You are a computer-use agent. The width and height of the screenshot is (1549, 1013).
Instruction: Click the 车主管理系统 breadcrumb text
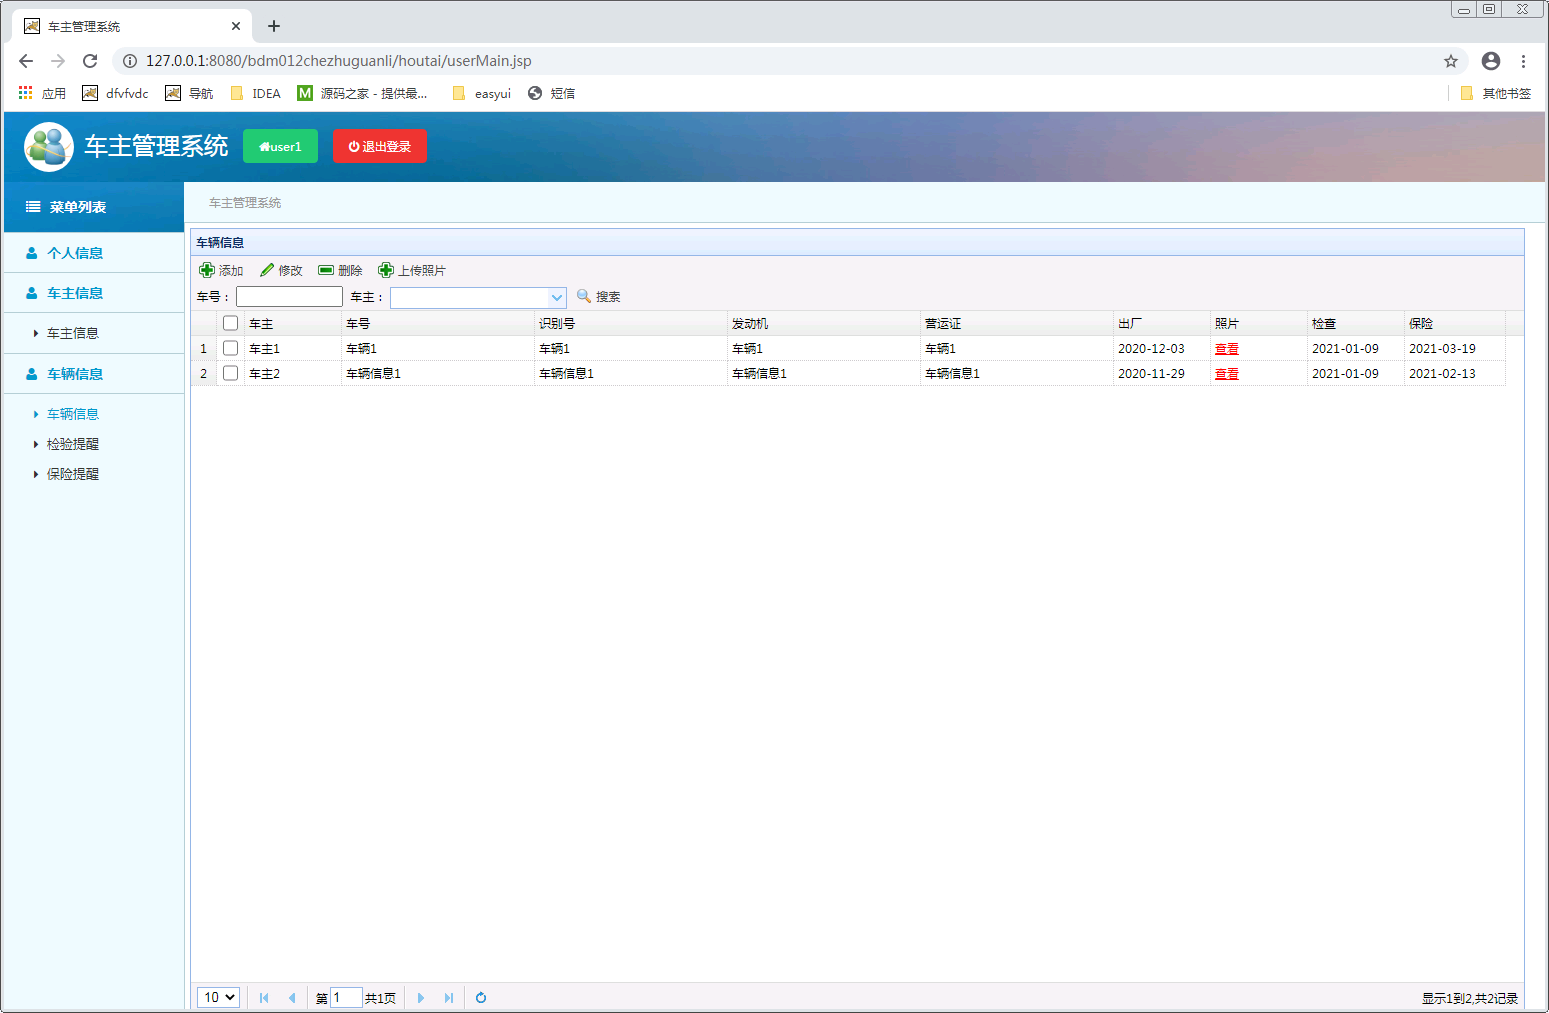(x=245, y=203)
